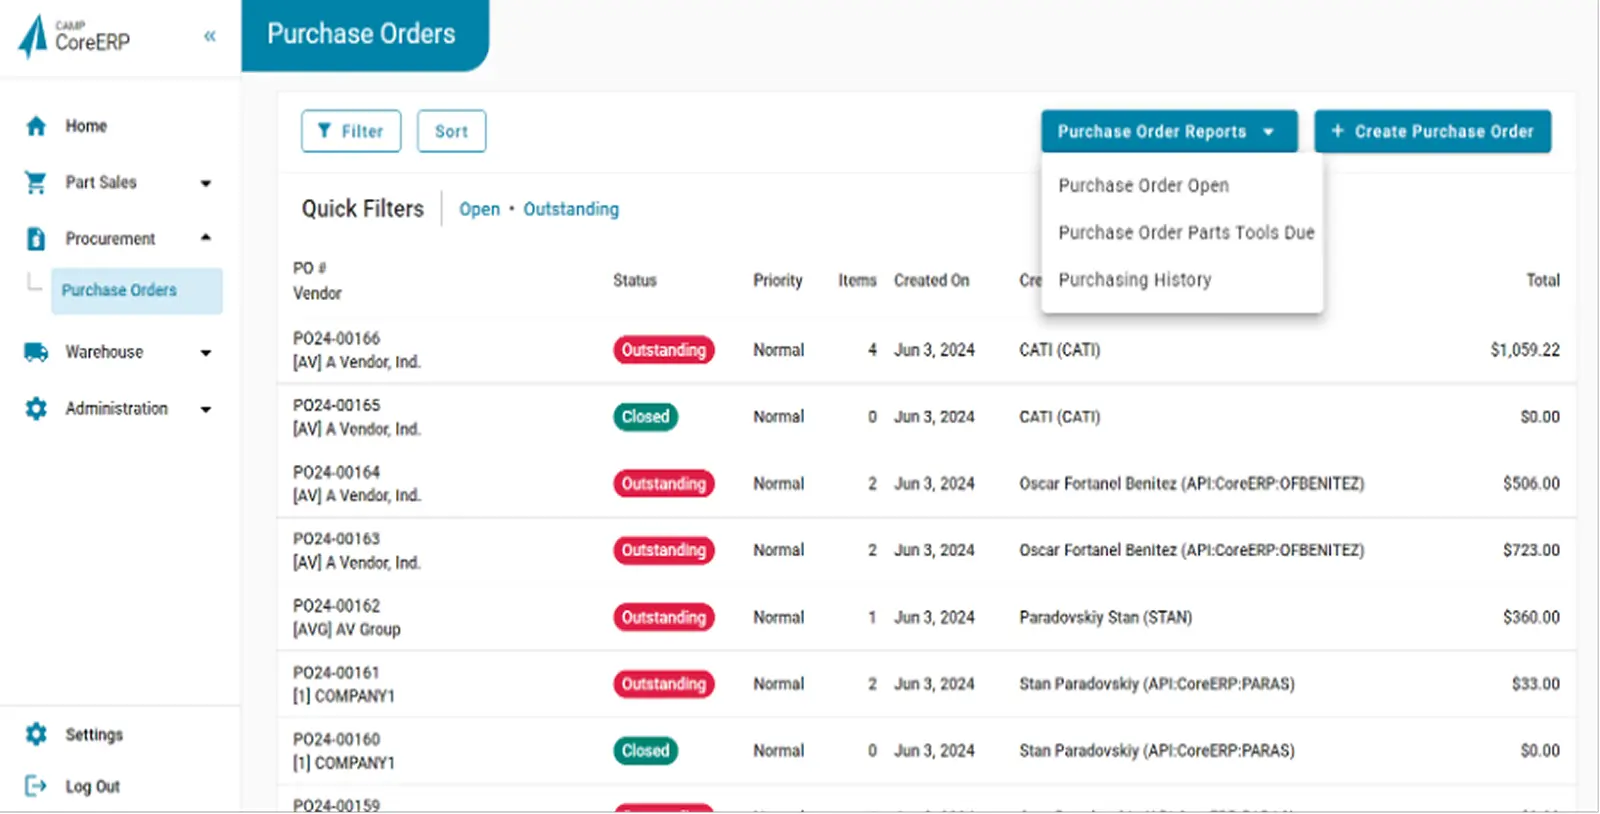
Task: Click Closed badge for PO24-00160
Action: (646, 751)
